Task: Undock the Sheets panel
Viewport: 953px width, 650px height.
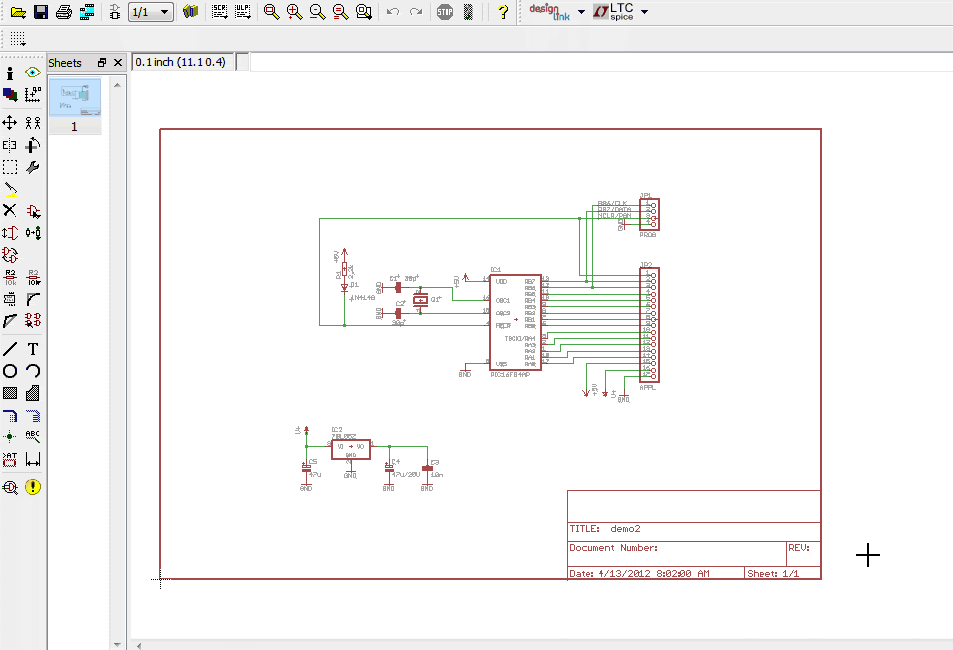Action: [101, 63]
